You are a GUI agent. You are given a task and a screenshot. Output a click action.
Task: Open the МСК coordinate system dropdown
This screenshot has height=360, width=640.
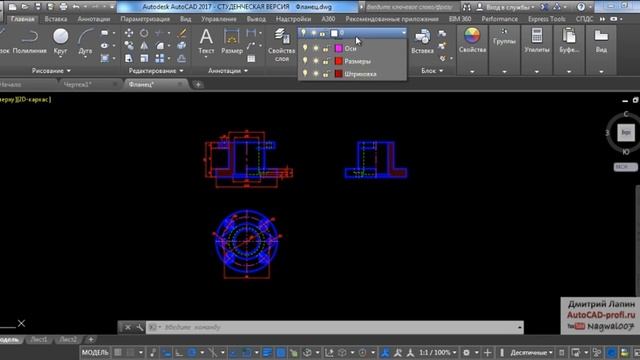point(625,167)
